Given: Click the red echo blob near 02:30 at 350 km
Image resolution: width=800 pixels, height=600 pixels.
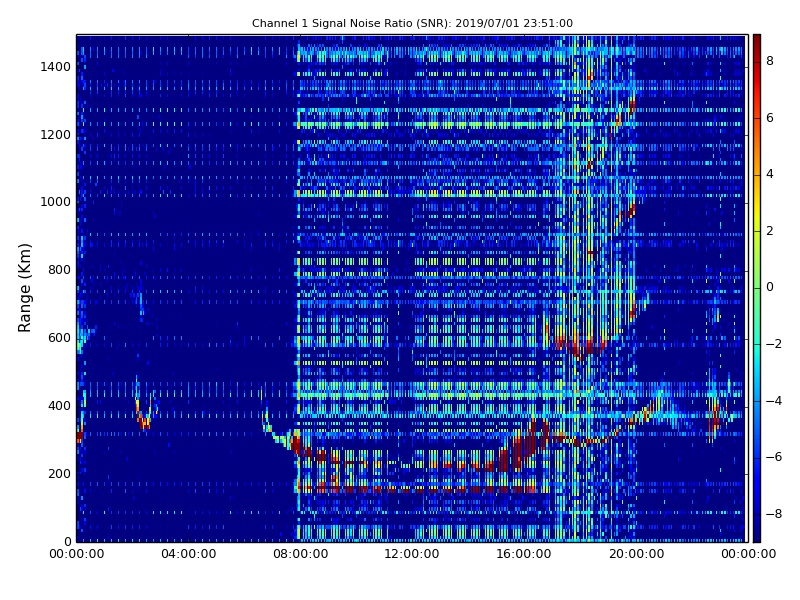Looking at the screenshot, I should point(144,421).
